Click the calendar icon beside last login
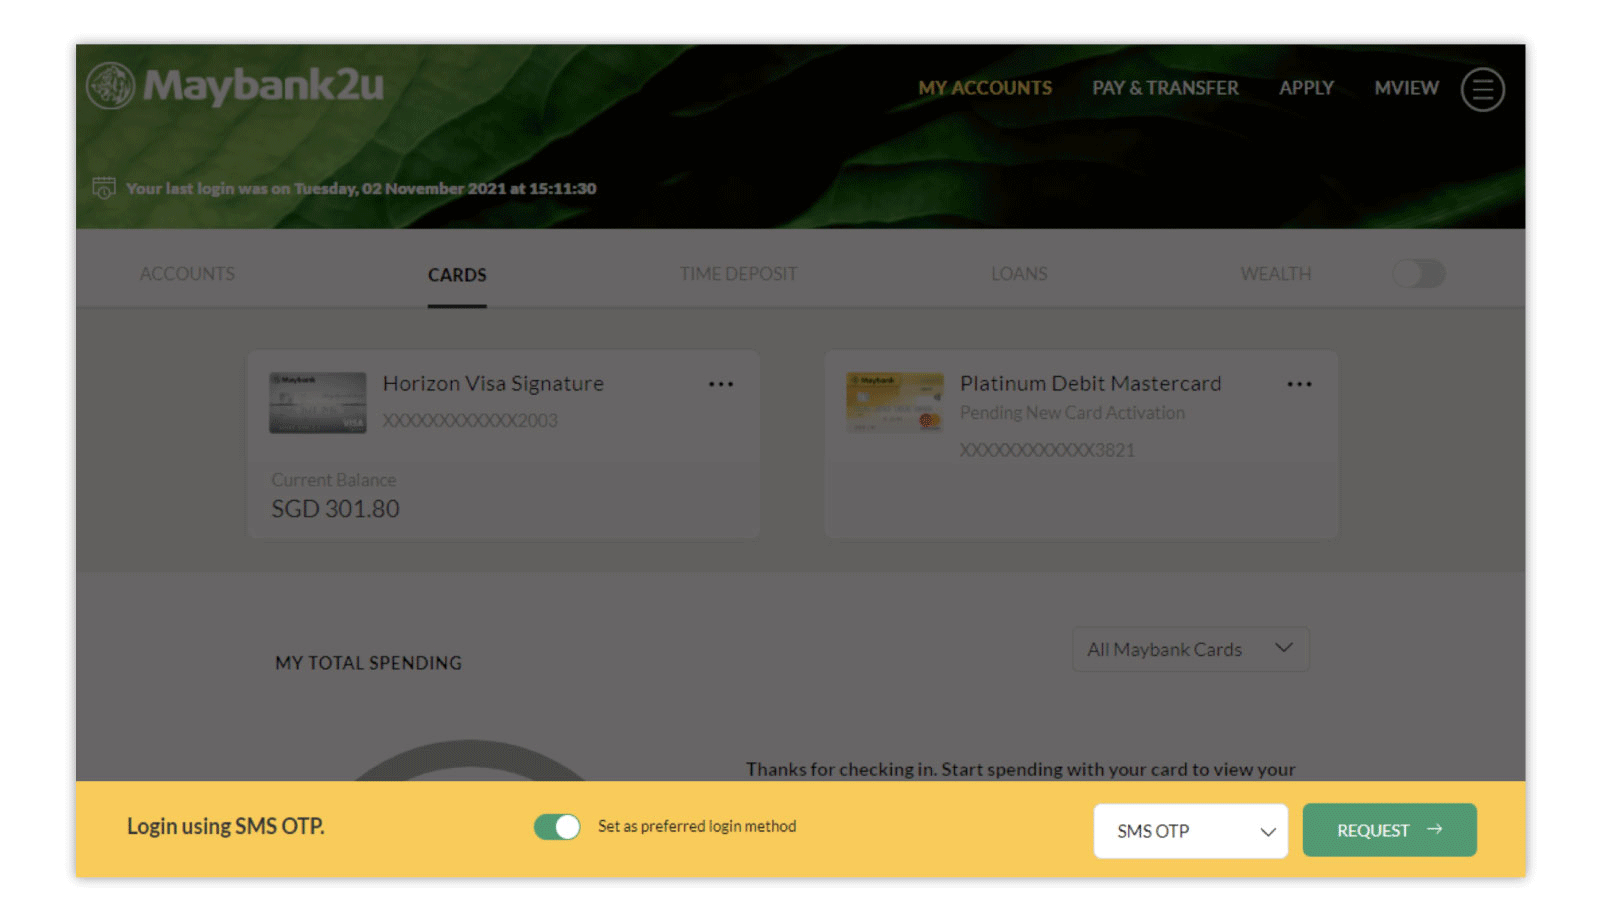 104,188
